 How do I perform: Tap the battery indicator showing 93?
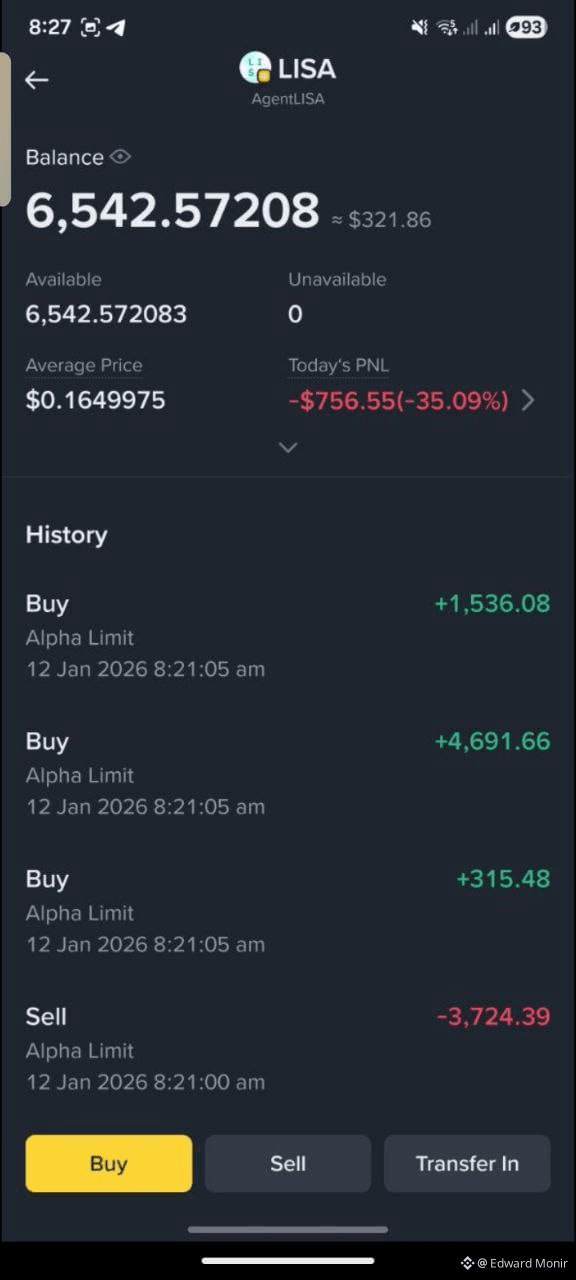527,27
